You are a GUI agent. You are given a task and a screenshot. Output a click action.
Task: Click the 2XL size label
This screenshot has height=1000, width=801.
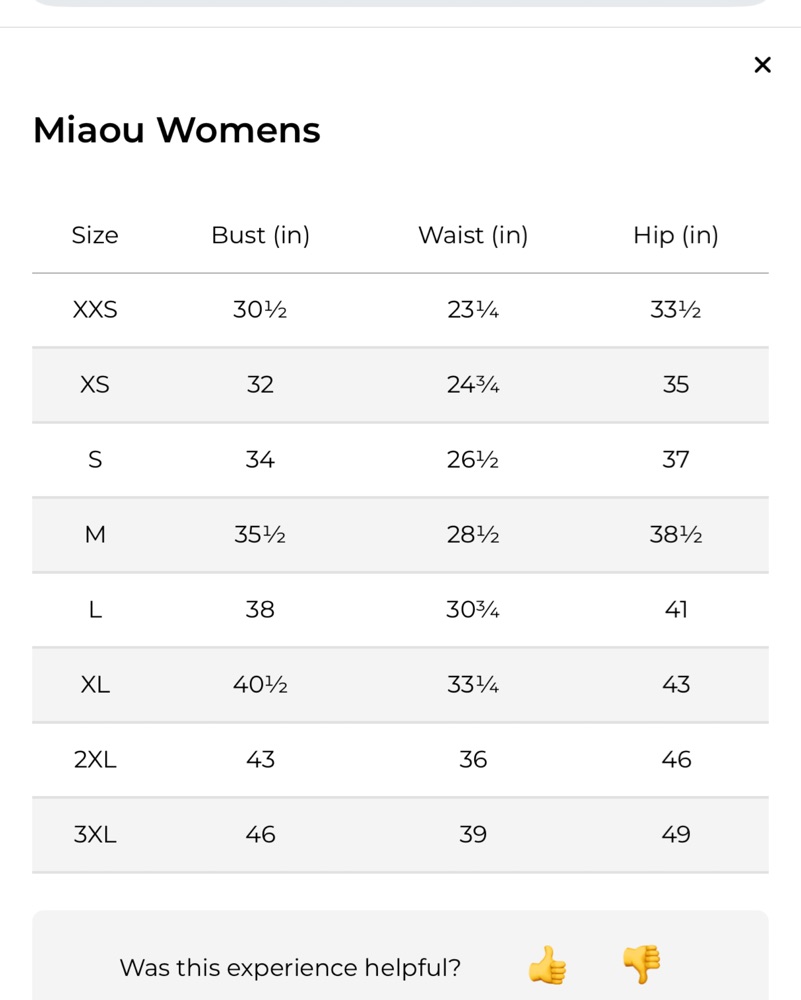coord(95,760)
